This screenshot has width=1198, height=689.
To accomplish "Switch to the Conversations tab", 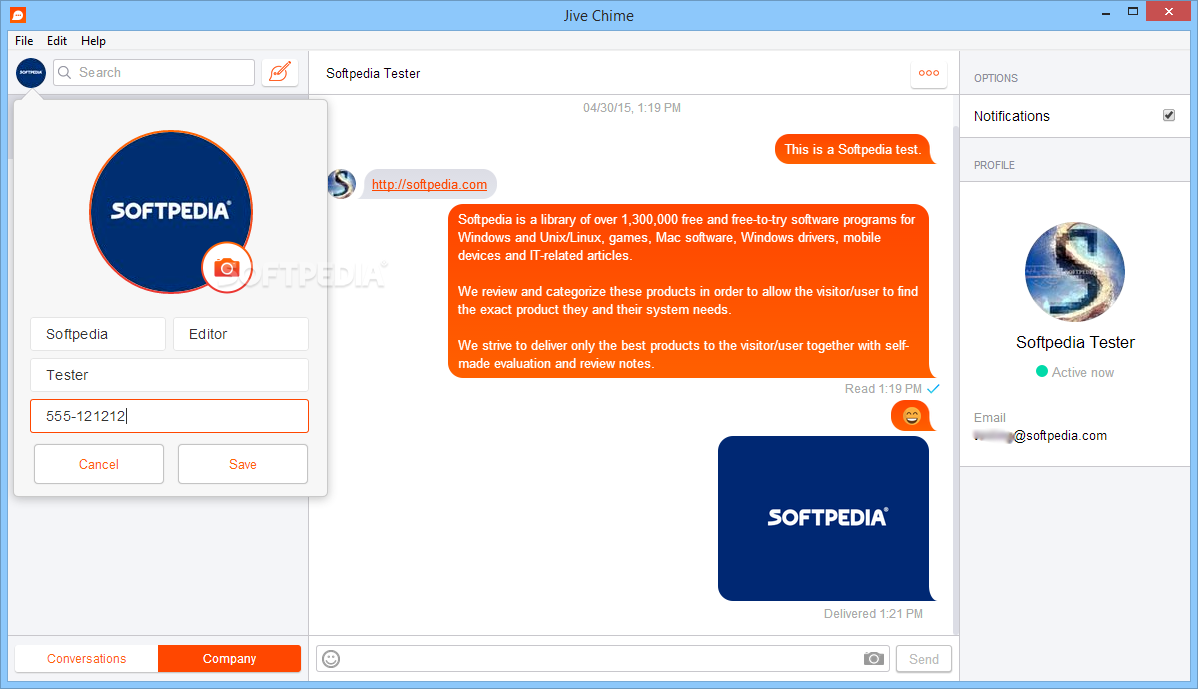I will pos(86,658).
